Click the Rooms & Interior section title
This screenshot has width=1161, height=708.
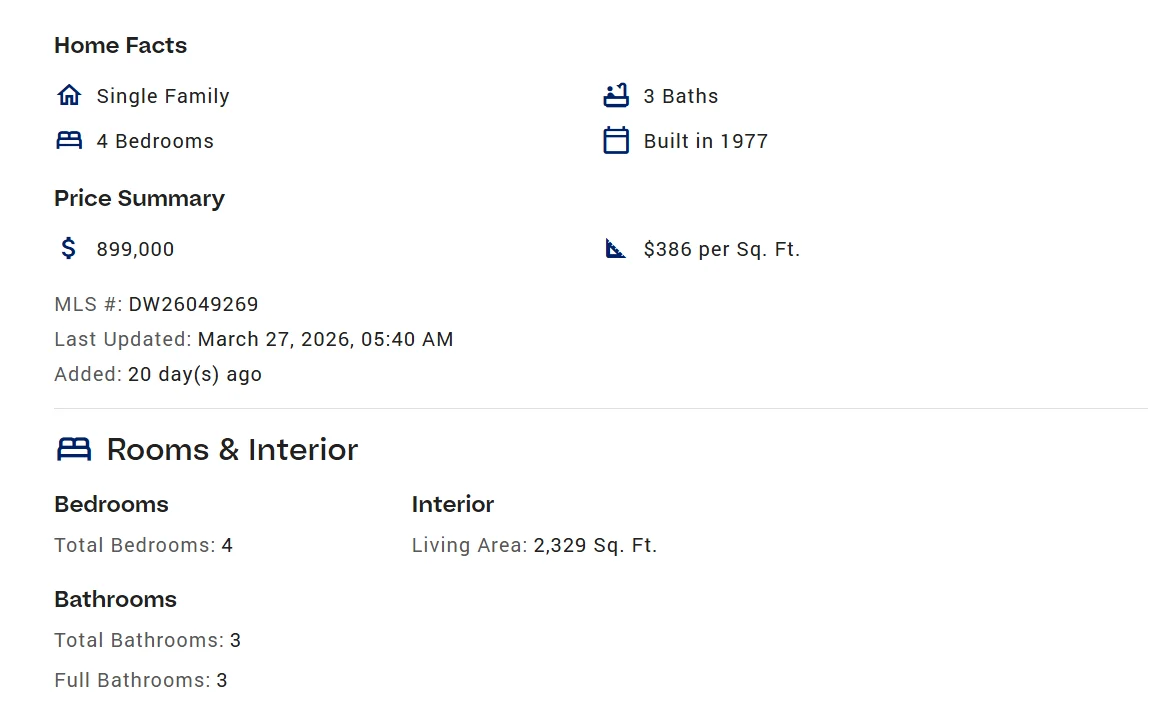click(x=232, y=449)
